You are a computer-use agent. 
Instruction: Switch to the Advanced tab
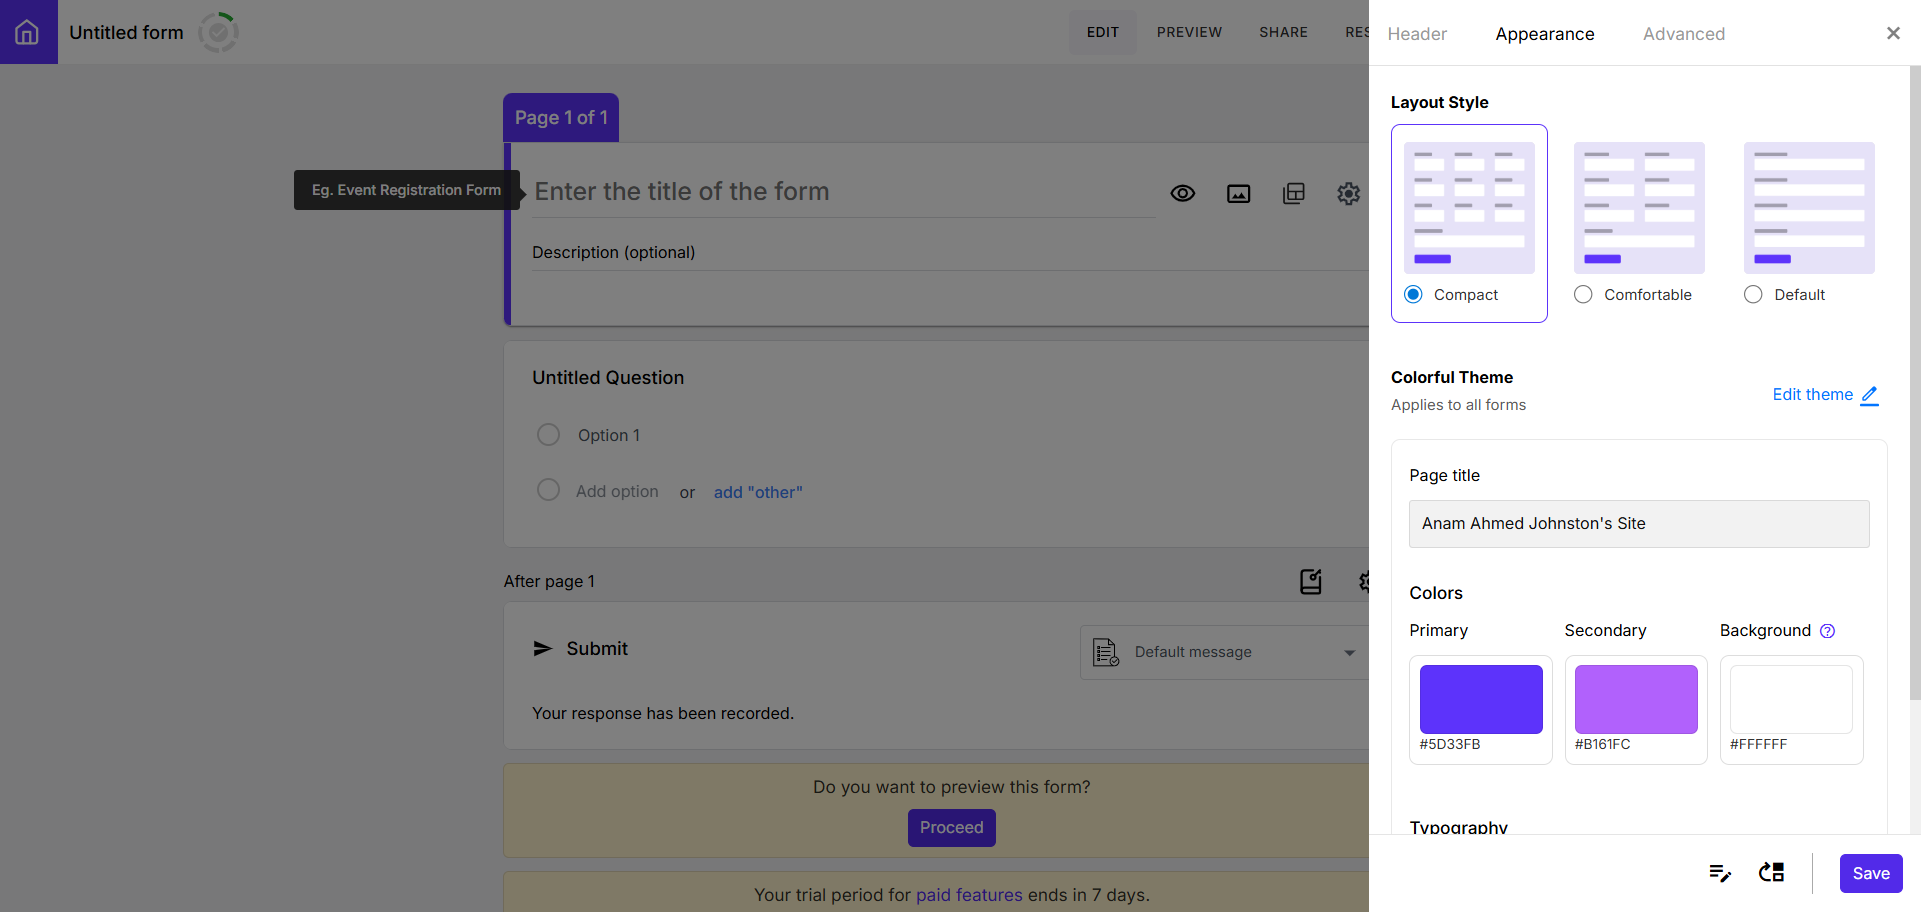(1683, 33)
